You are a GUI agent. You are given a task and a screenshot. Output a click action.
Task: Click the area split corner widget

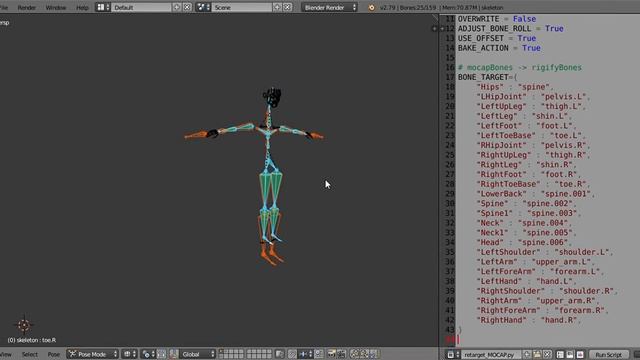[x=435, y=18]
